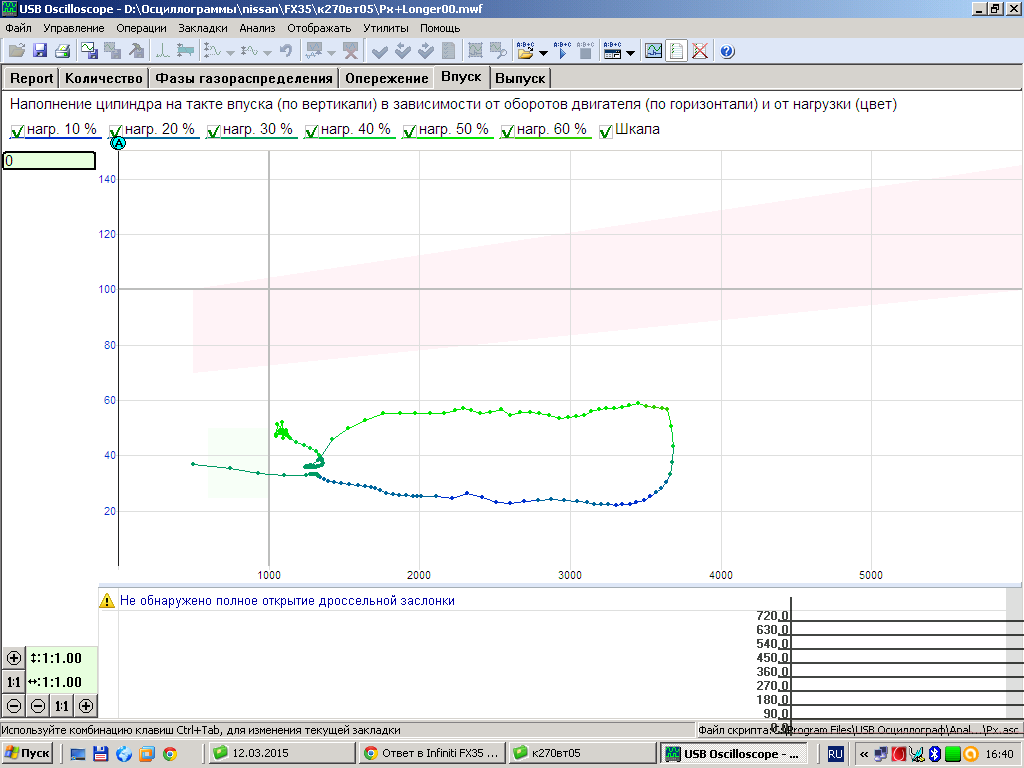Open the Анализ menu

[257, 28]
